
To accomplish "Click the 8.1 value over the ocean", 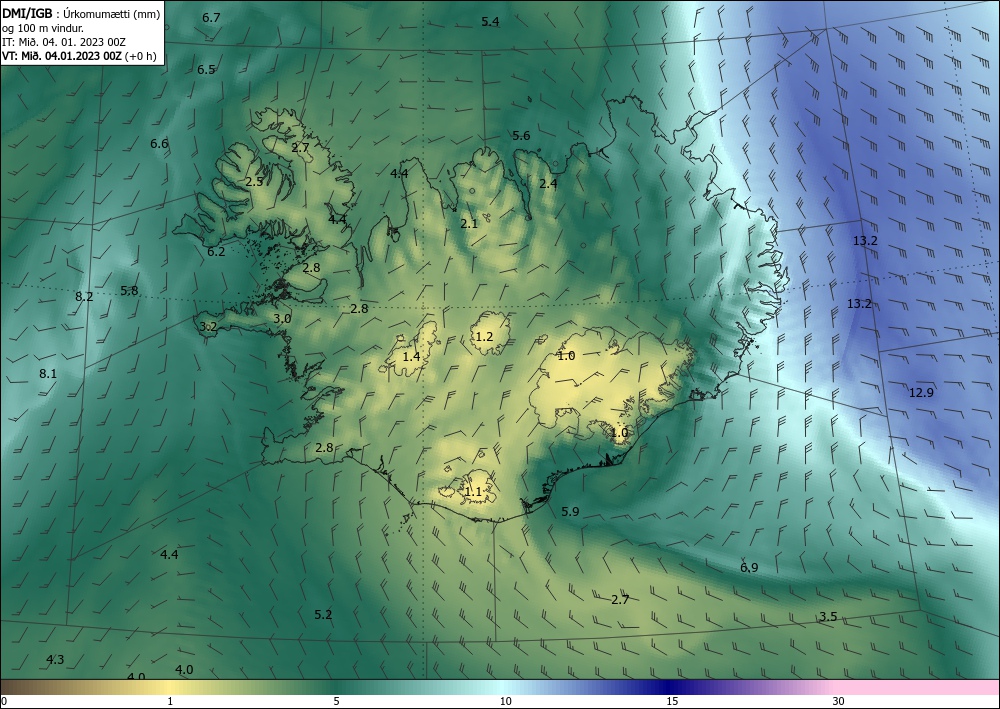I will (48, 374).
